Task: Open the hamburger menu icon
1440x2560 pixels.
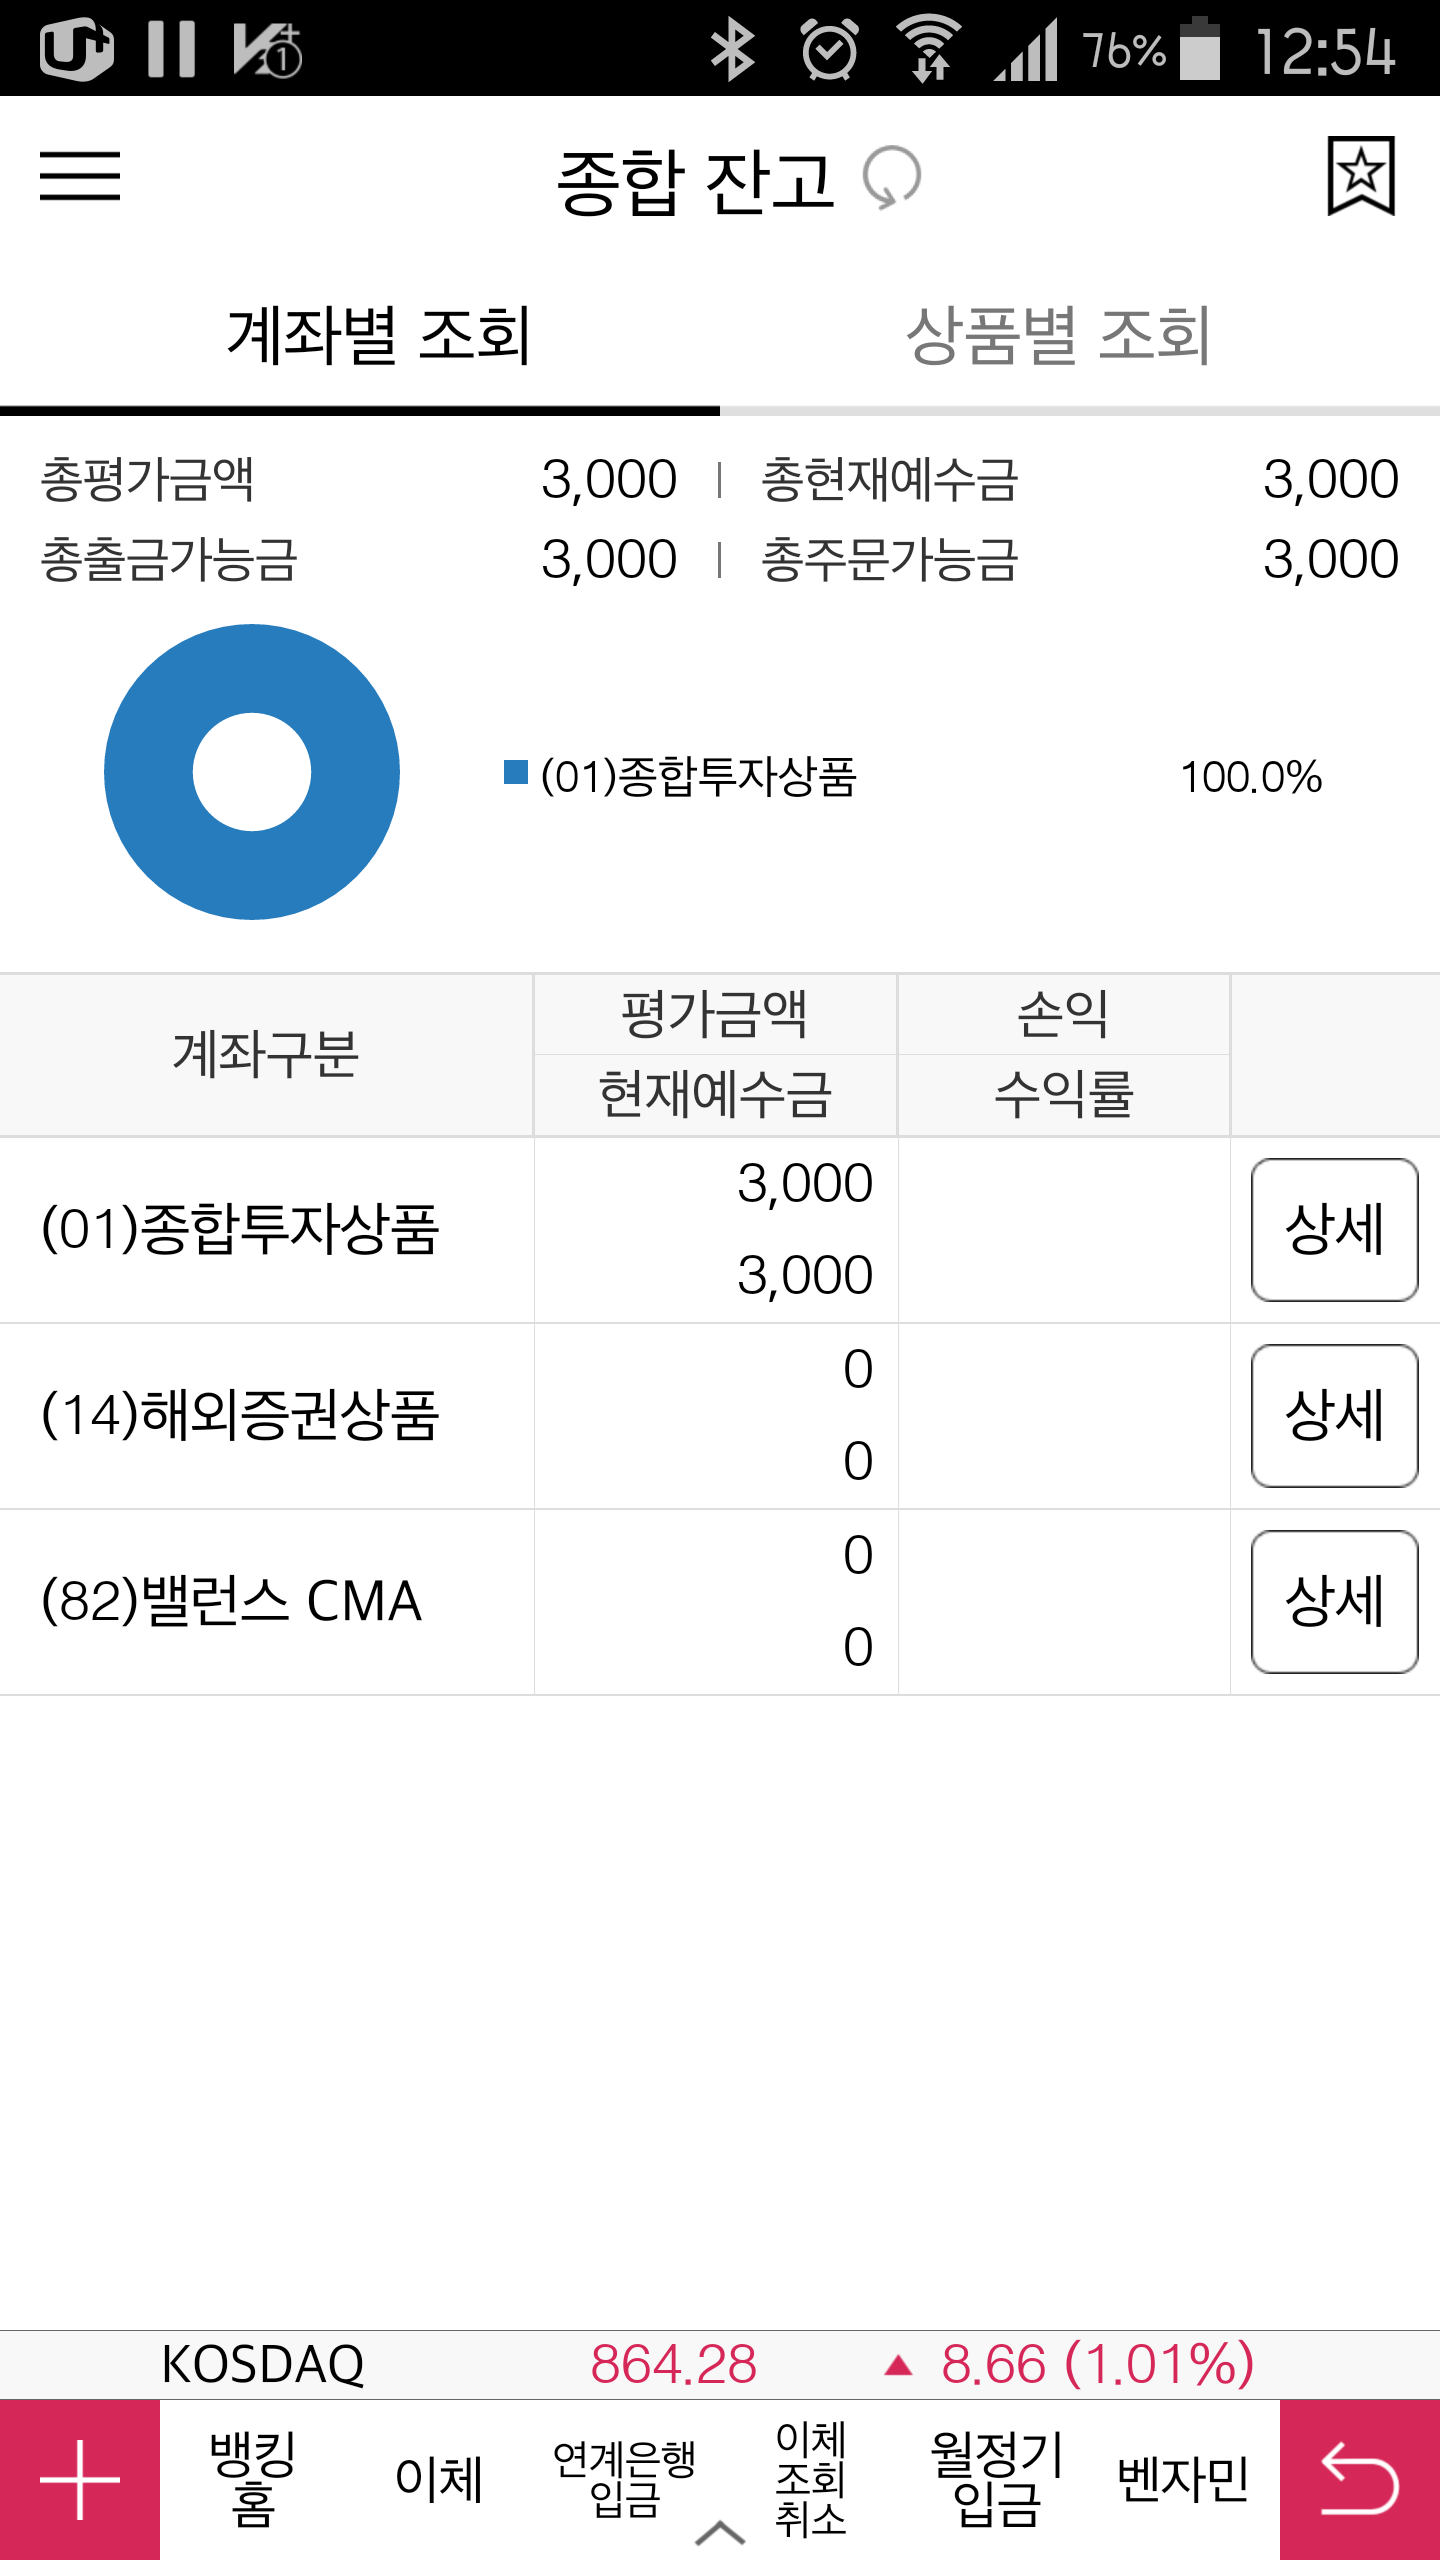Action: click(80, 176)
